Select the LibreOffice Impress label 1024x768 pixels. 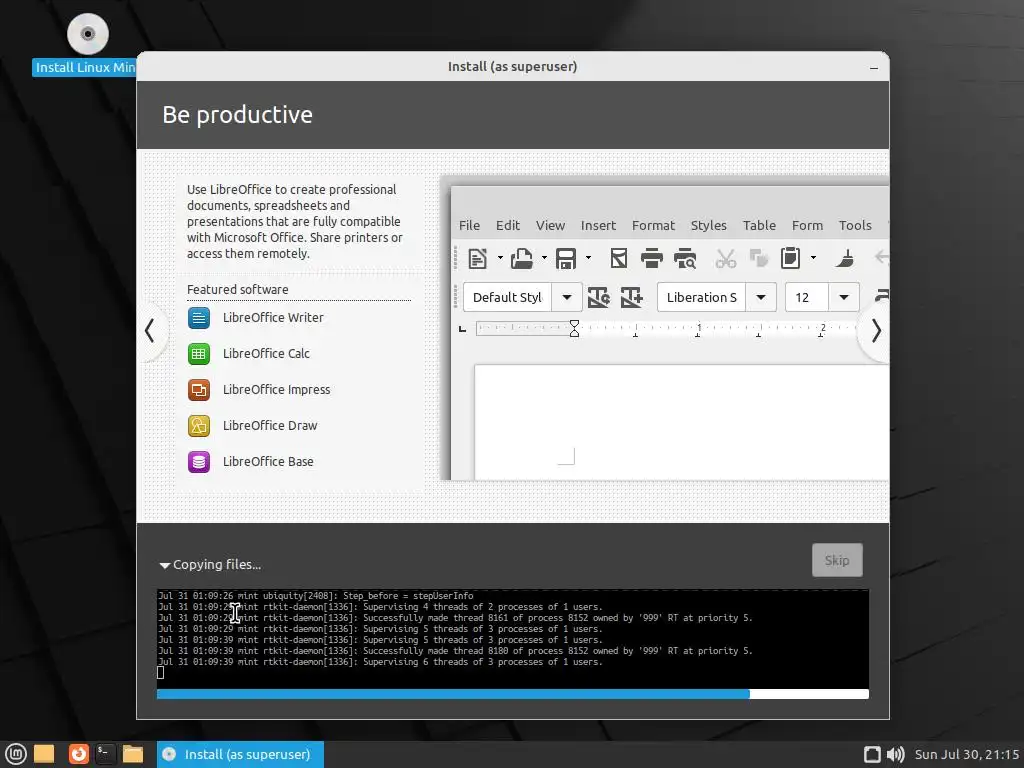pyautogui.click(x=276, y=390)
